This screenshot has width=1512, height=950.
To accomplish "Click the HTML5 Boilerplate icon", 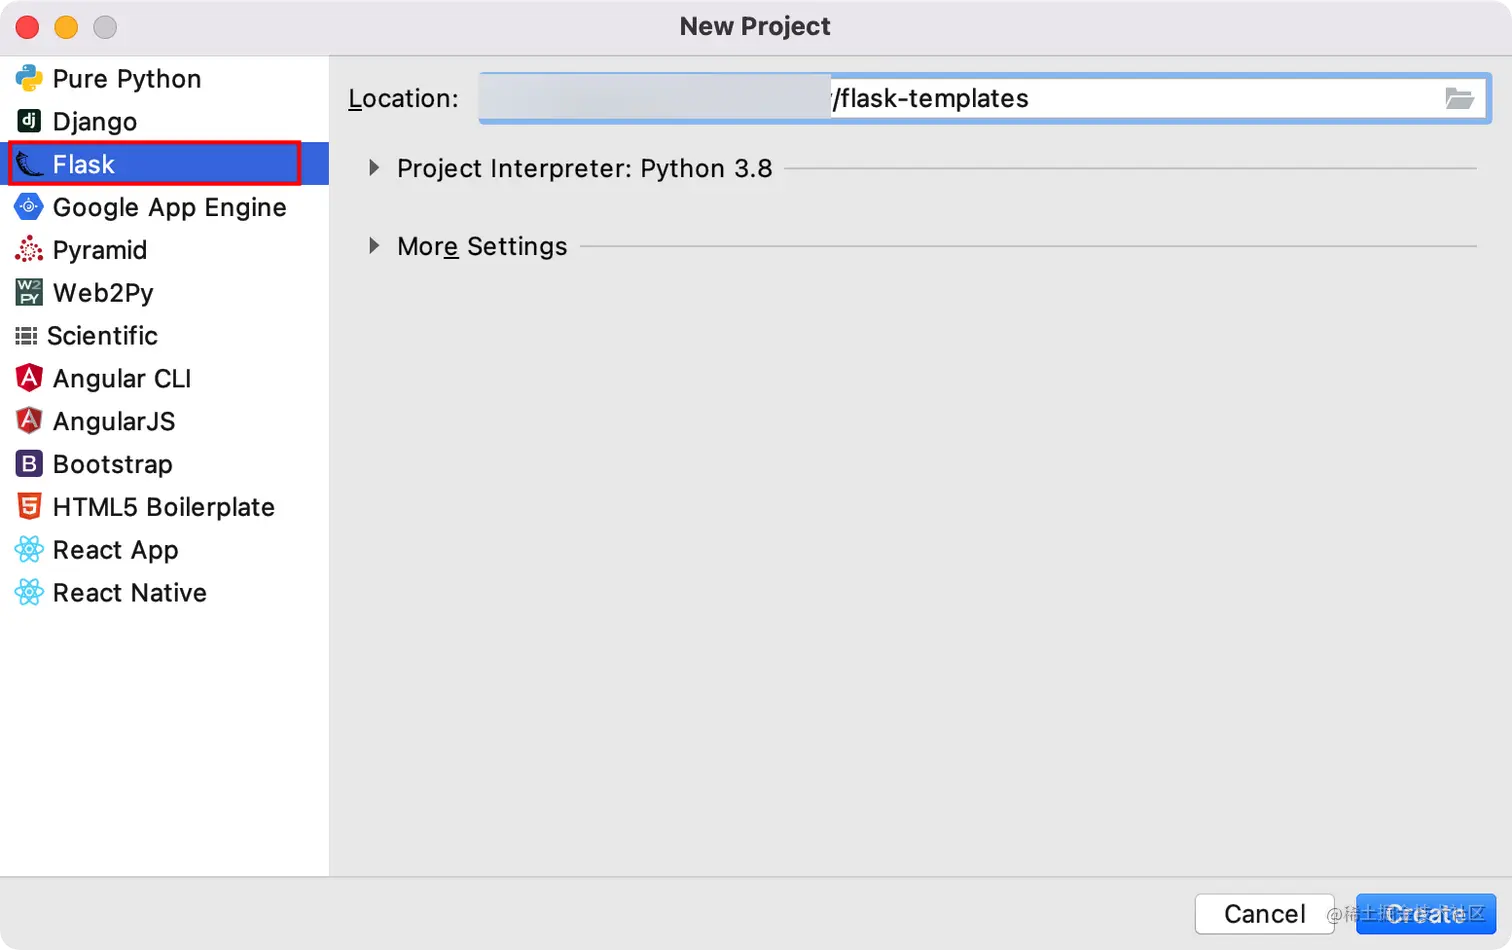I will click(29, 507).
